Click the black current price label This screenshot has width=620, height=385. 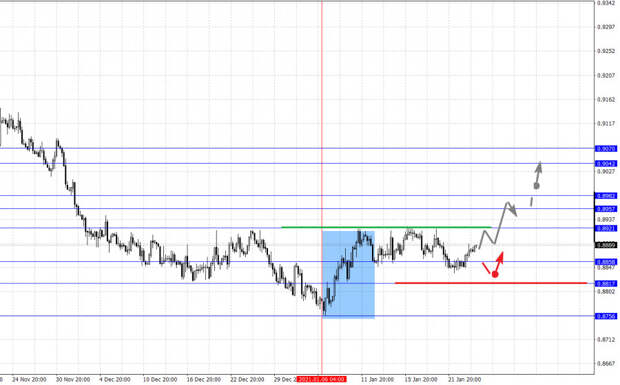click(x=606, y=245)
